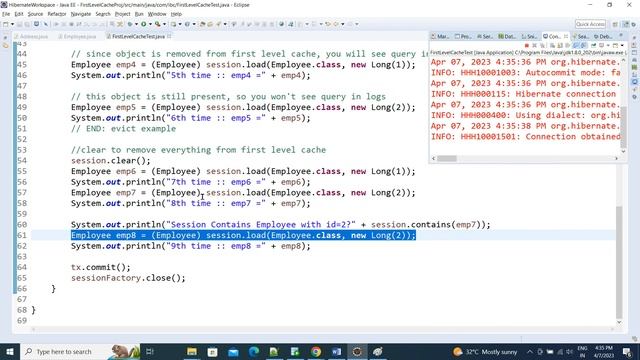Viewport: 640px width, 360px height.
Task: Click the Windows Start button
Action: click(x=10, y=351)
